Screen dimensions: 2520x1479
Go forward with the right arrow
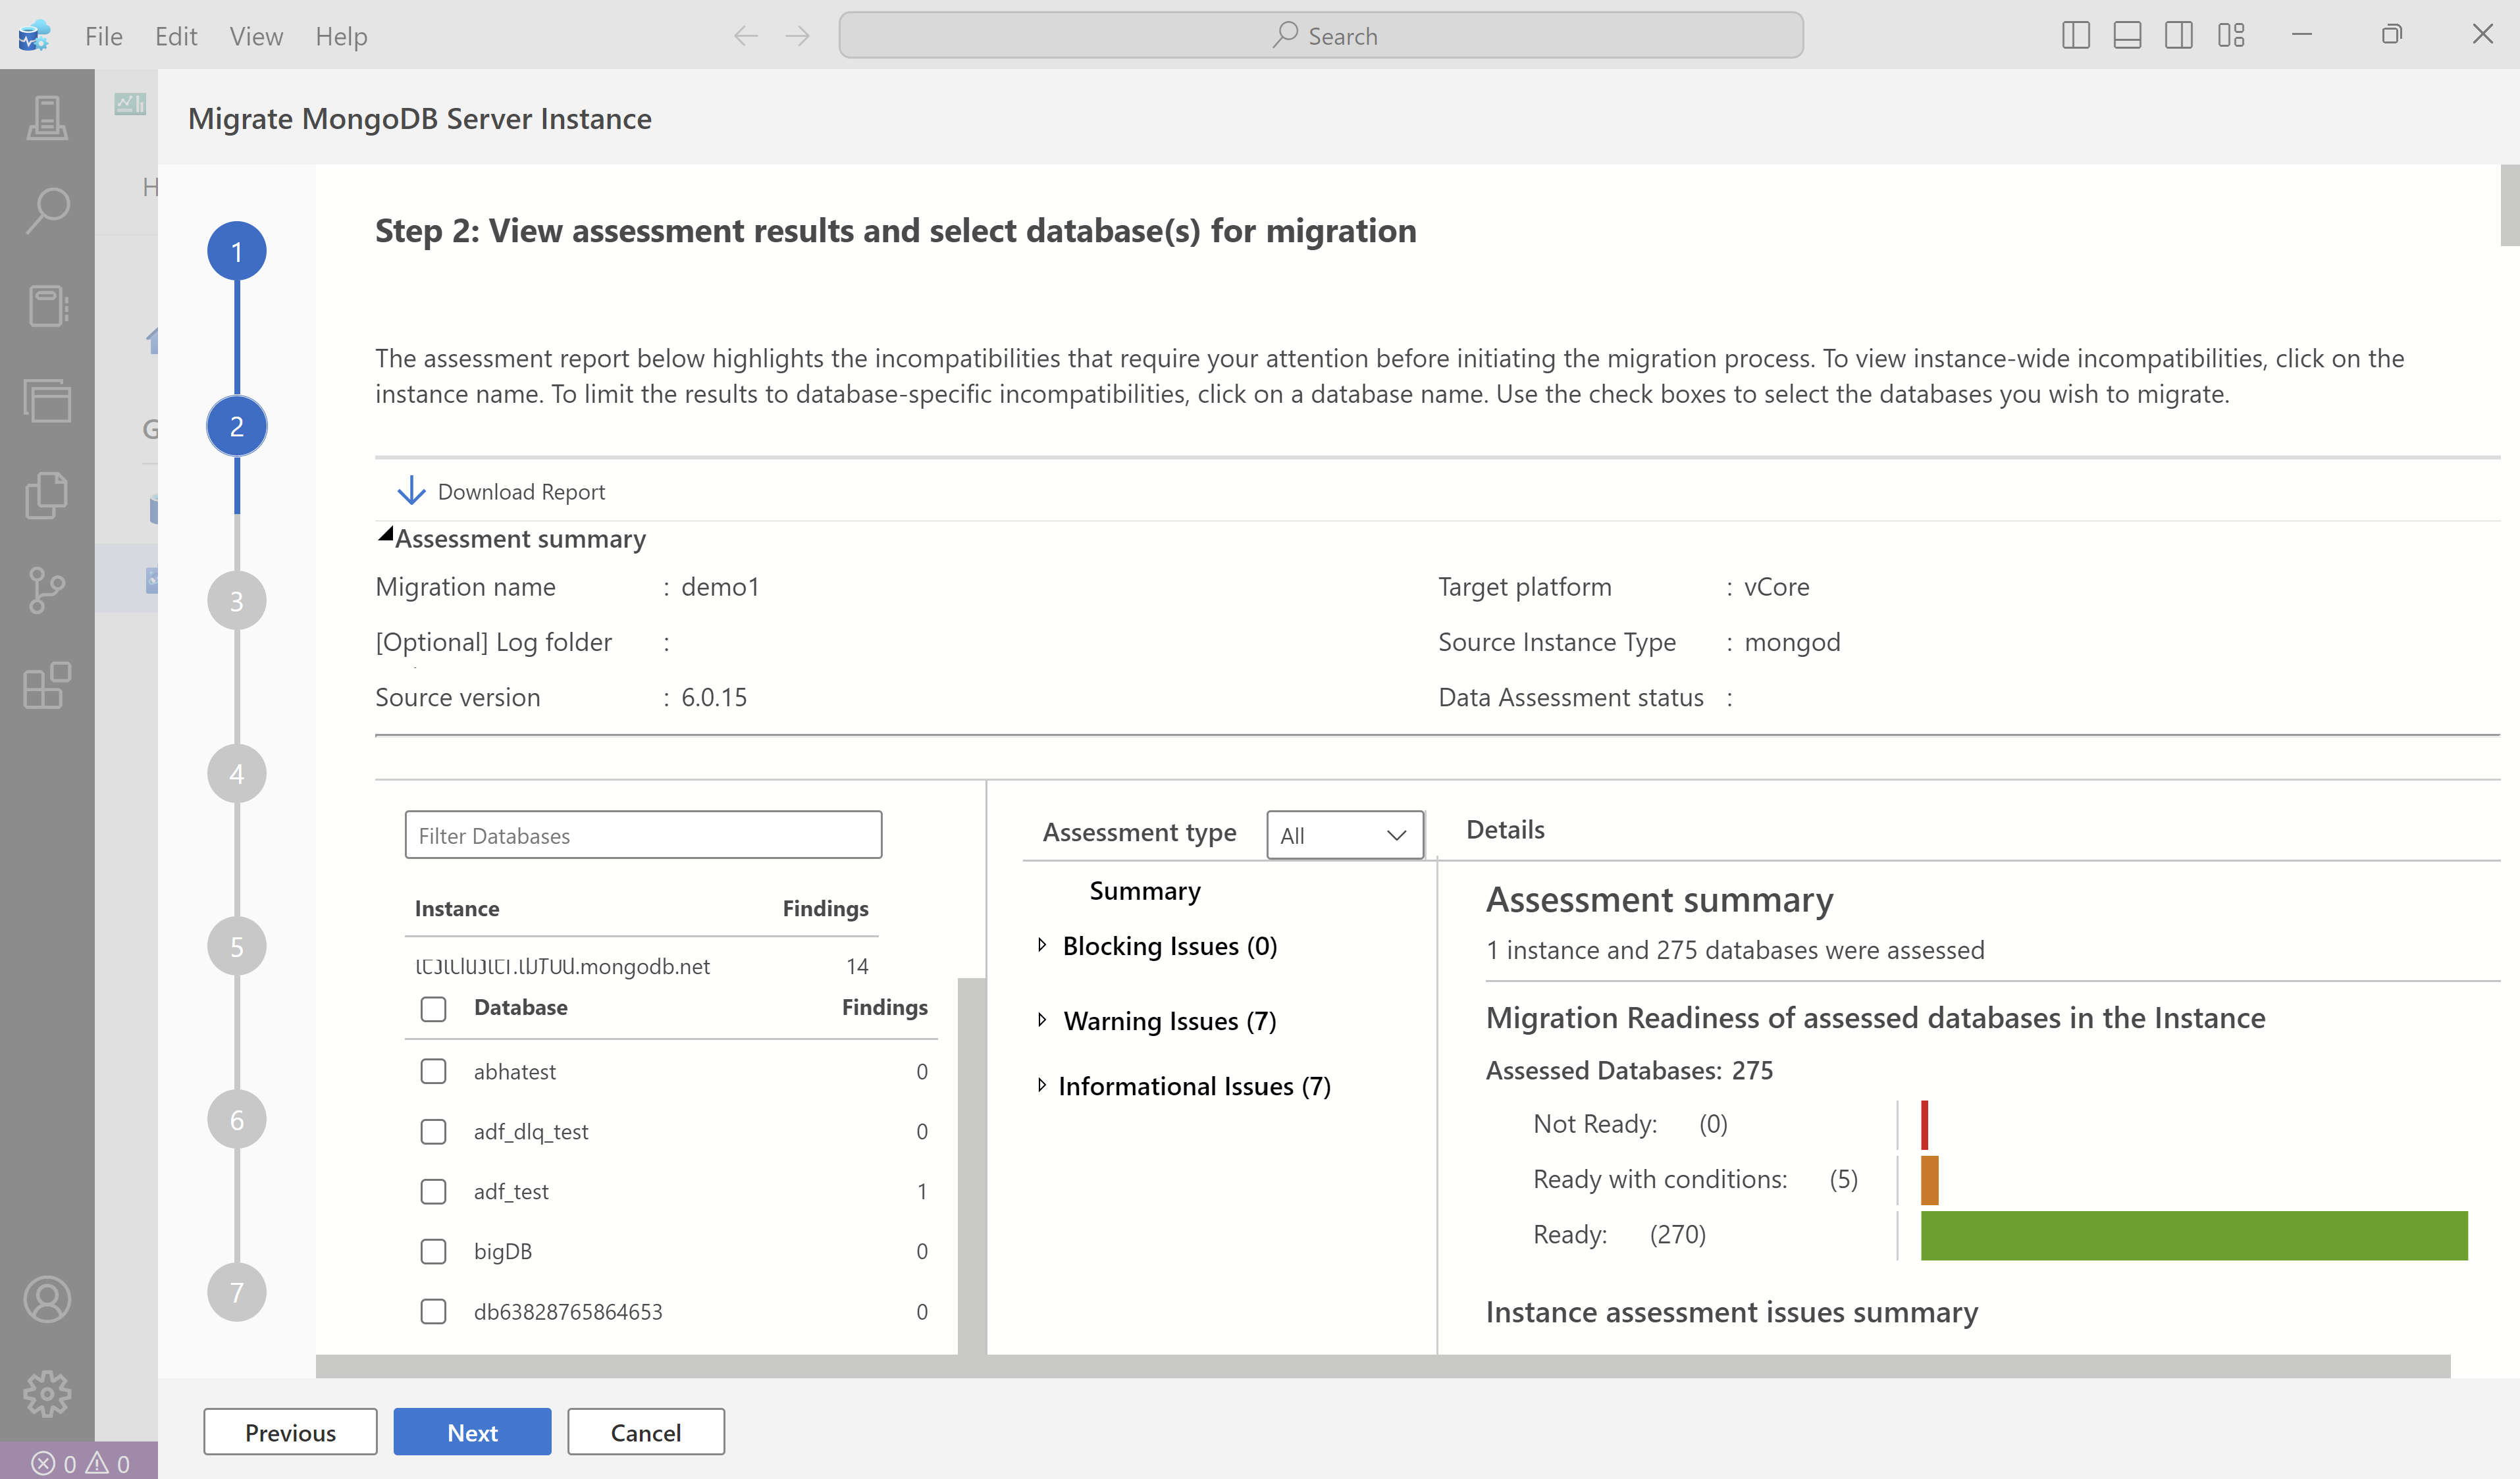[797, 36]
